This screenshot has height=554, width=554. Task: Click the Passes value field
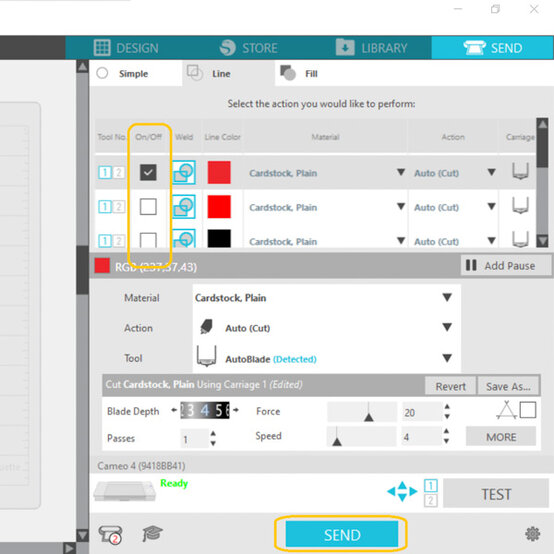point(194,439)
